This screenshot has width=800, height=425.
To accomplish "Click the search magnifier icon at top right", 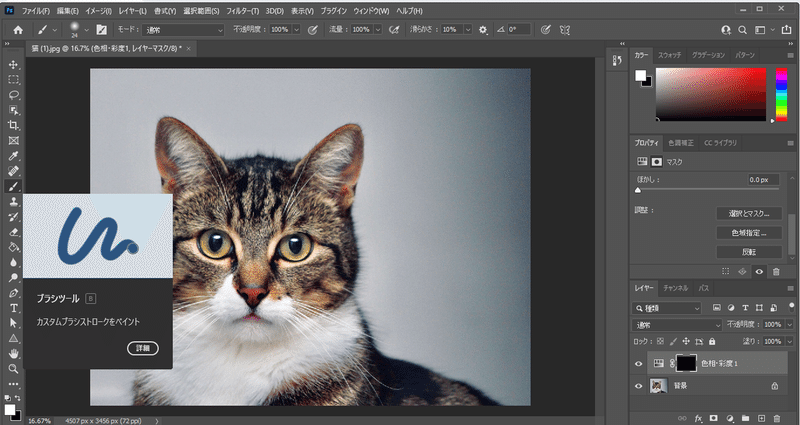I will pyautogui.click(x=742, y=30).
